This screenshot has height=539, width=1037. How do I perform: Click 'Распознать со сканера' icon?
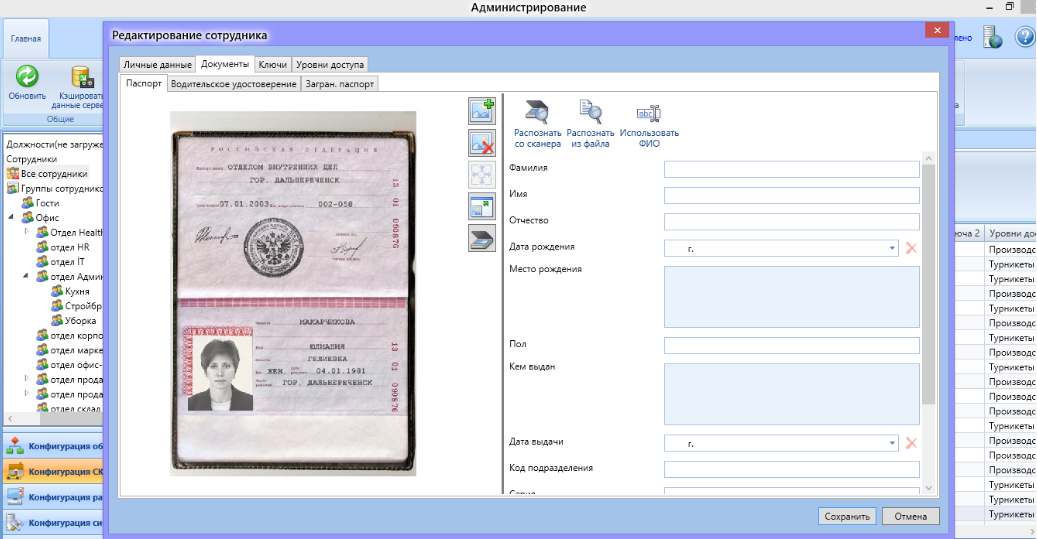[538, 112]
